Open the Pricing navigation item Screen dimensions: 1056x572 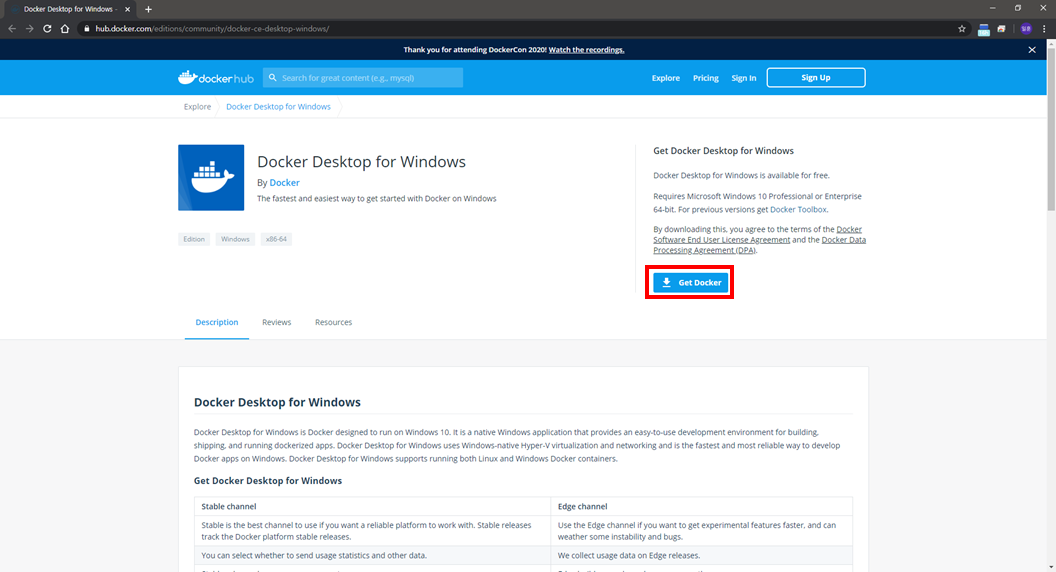point(706,78)
